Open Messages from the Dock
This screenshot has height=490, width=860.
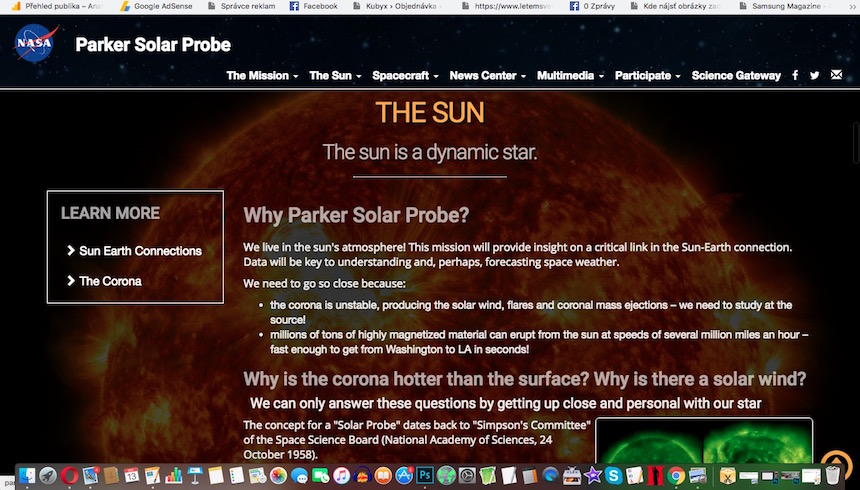[x=299, y=475]
